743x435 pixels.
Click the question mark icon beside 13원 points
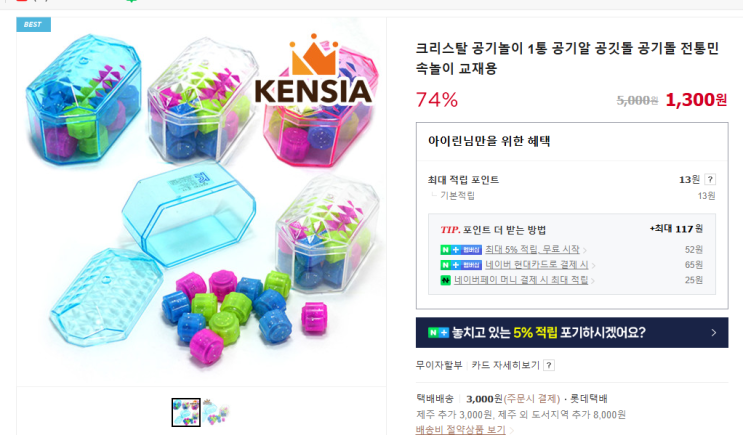pos(709,180)
